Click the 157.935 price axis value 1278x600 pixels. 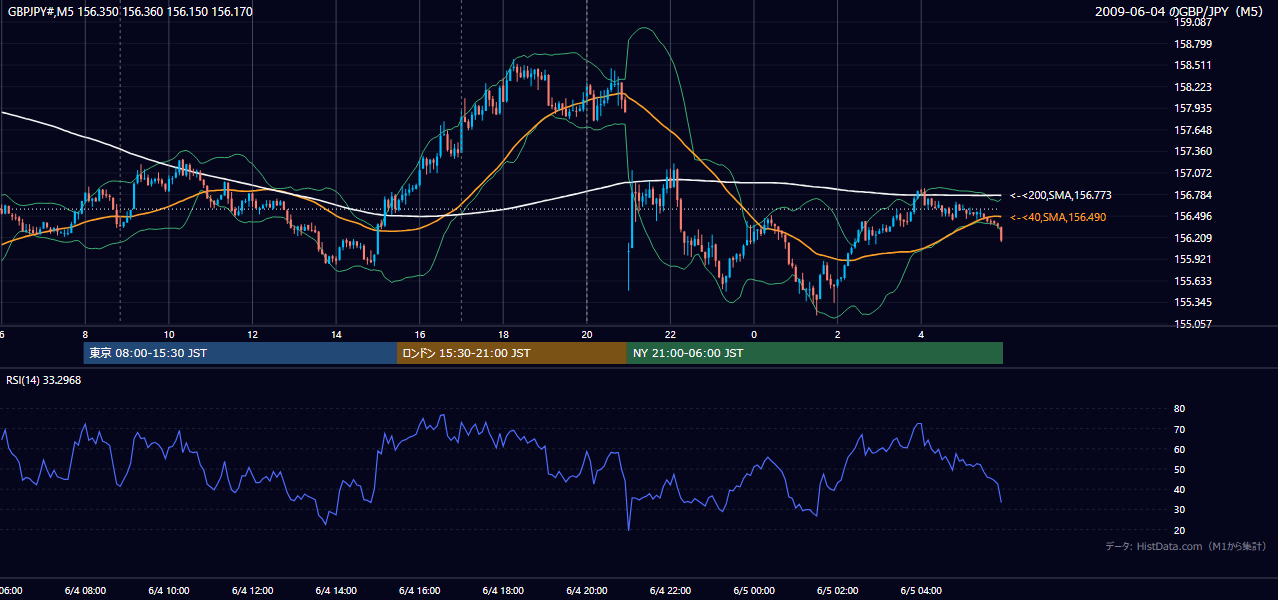(x=1193, y=108)
